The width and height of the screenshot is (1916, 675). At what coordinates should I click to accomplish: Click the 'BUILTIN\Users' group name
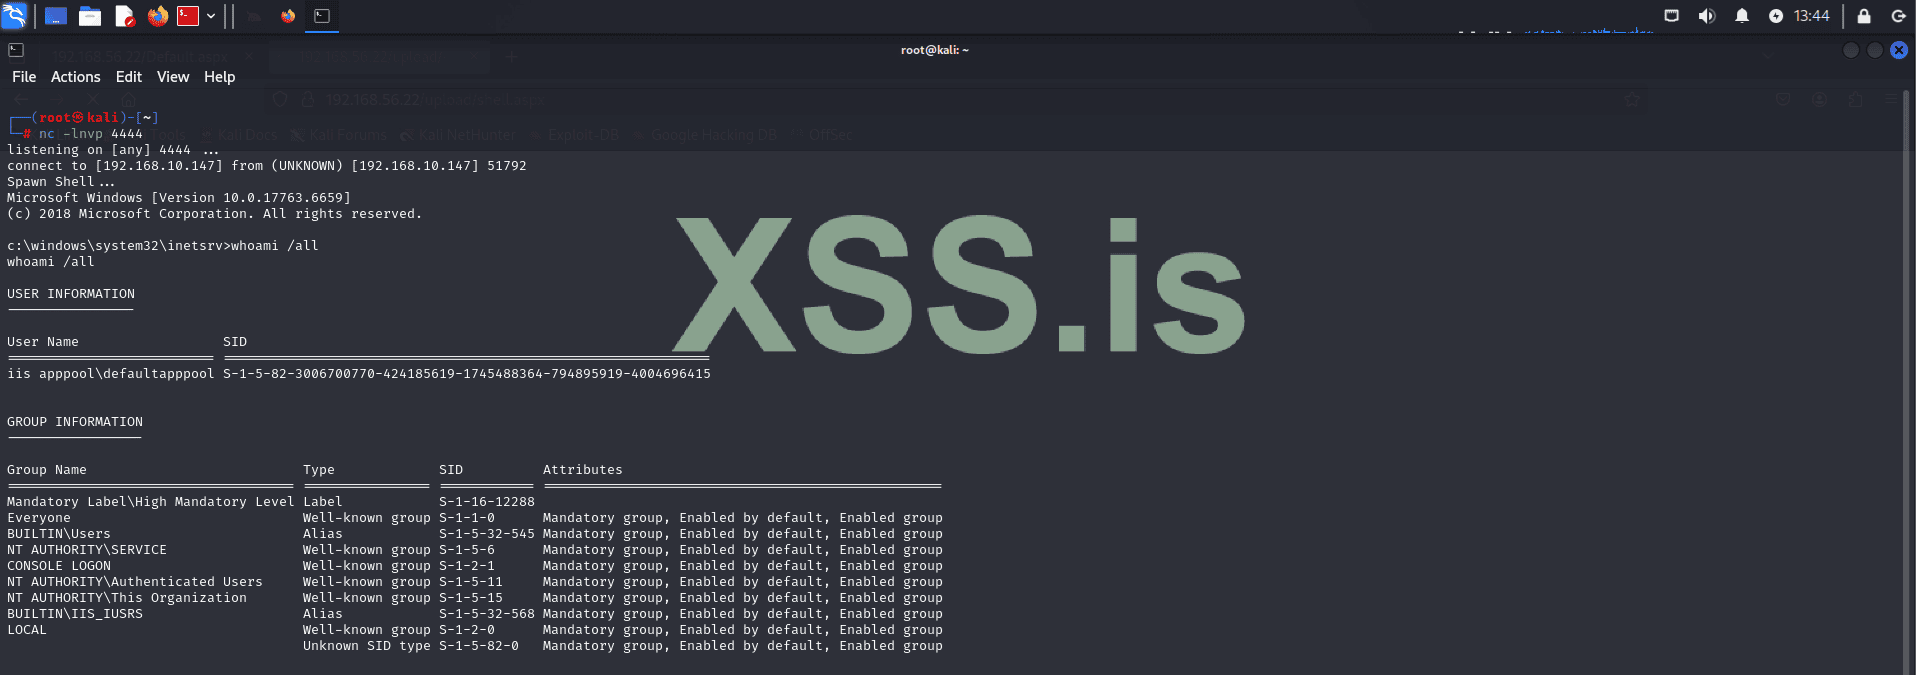point(59,534)
